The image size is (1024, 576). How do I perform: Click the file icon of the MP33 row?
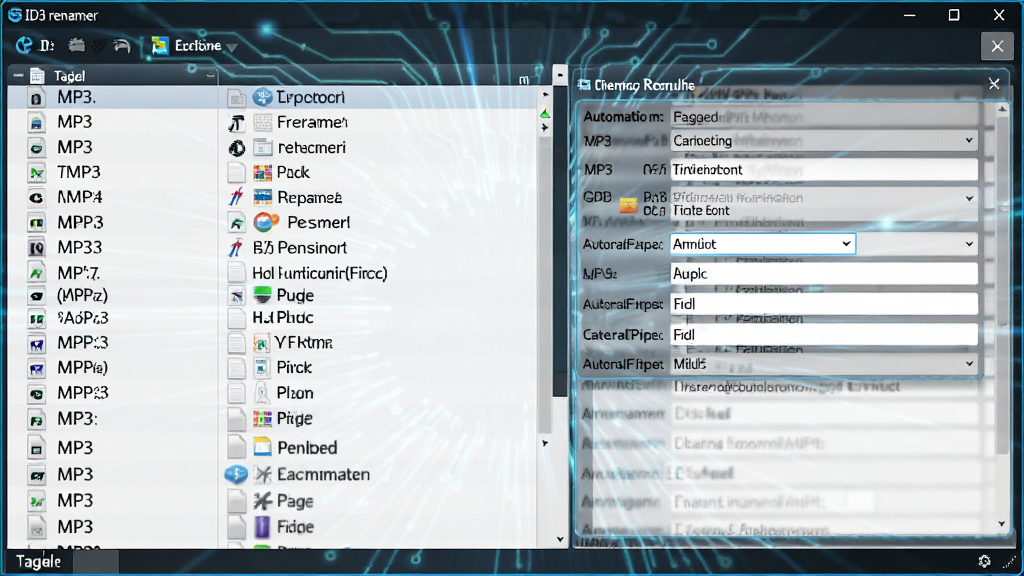[x=37, y=248]
